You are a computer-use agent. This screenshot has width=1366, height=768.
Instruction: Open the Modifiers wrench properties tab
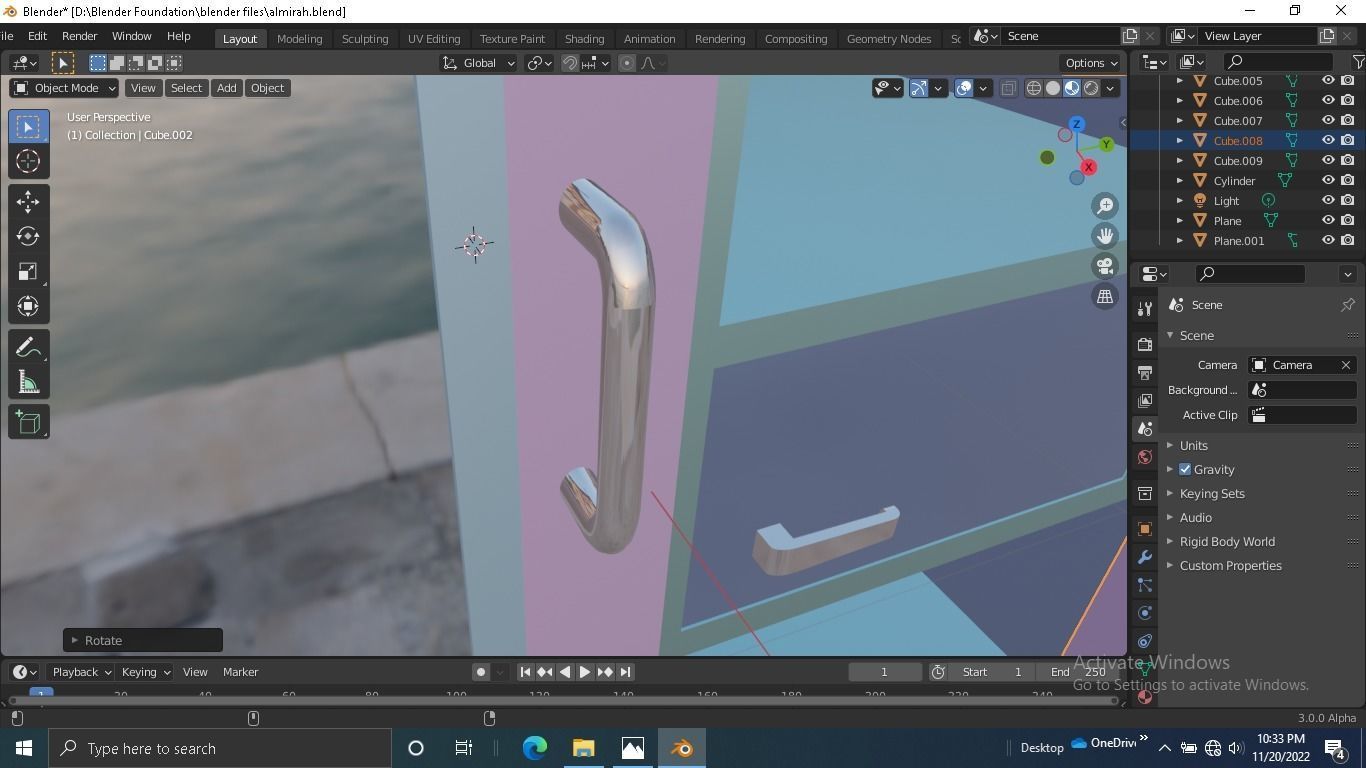pyautogui.click(x=1145, y=557)
